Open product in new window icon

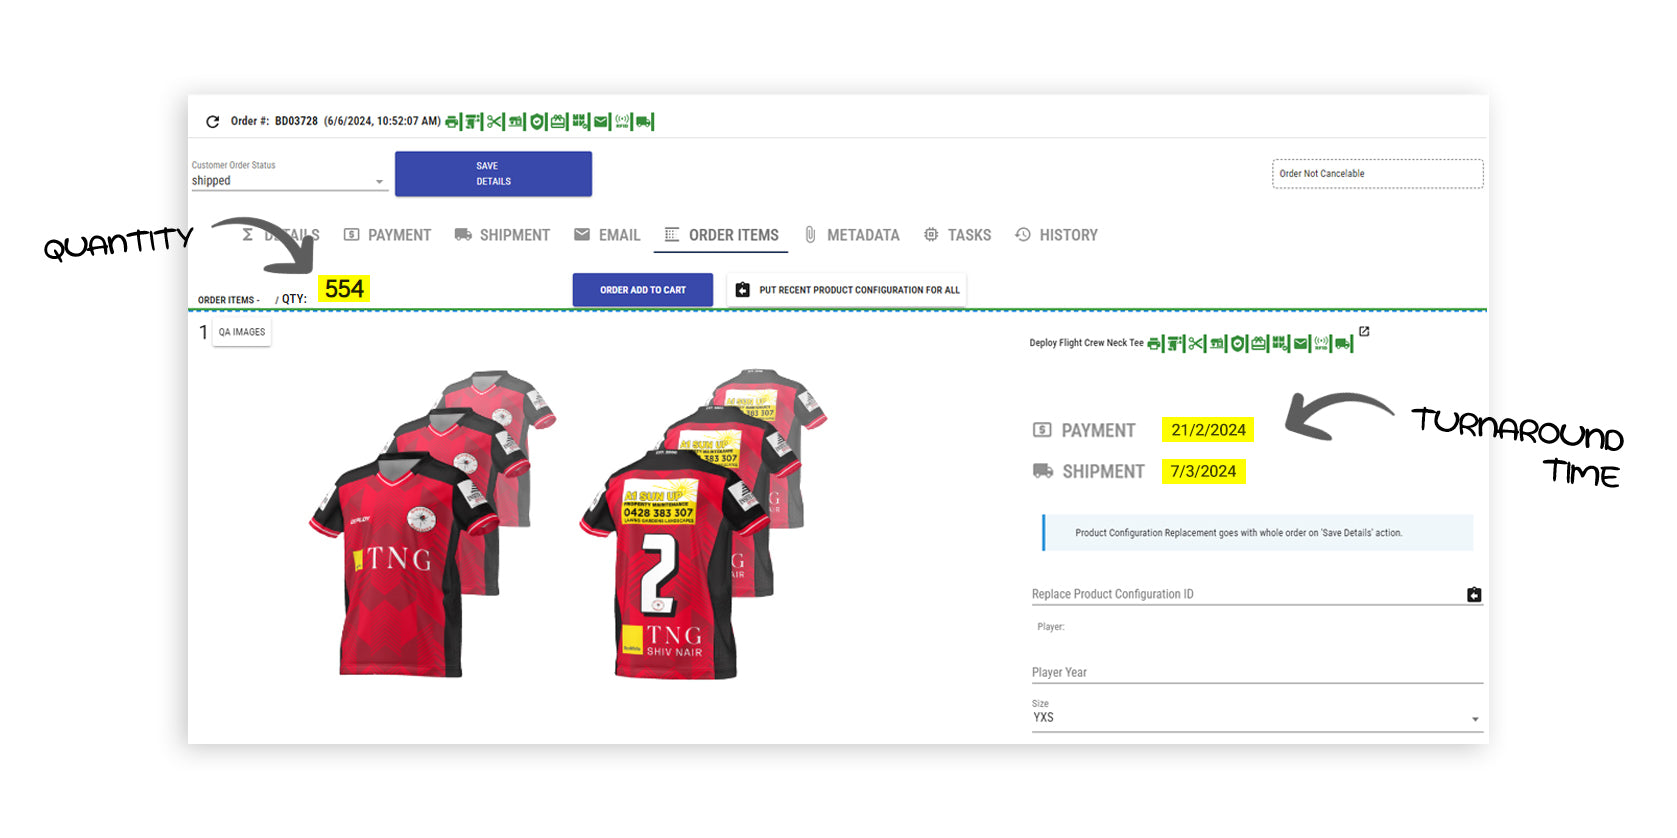click(x=1364, y=332)
